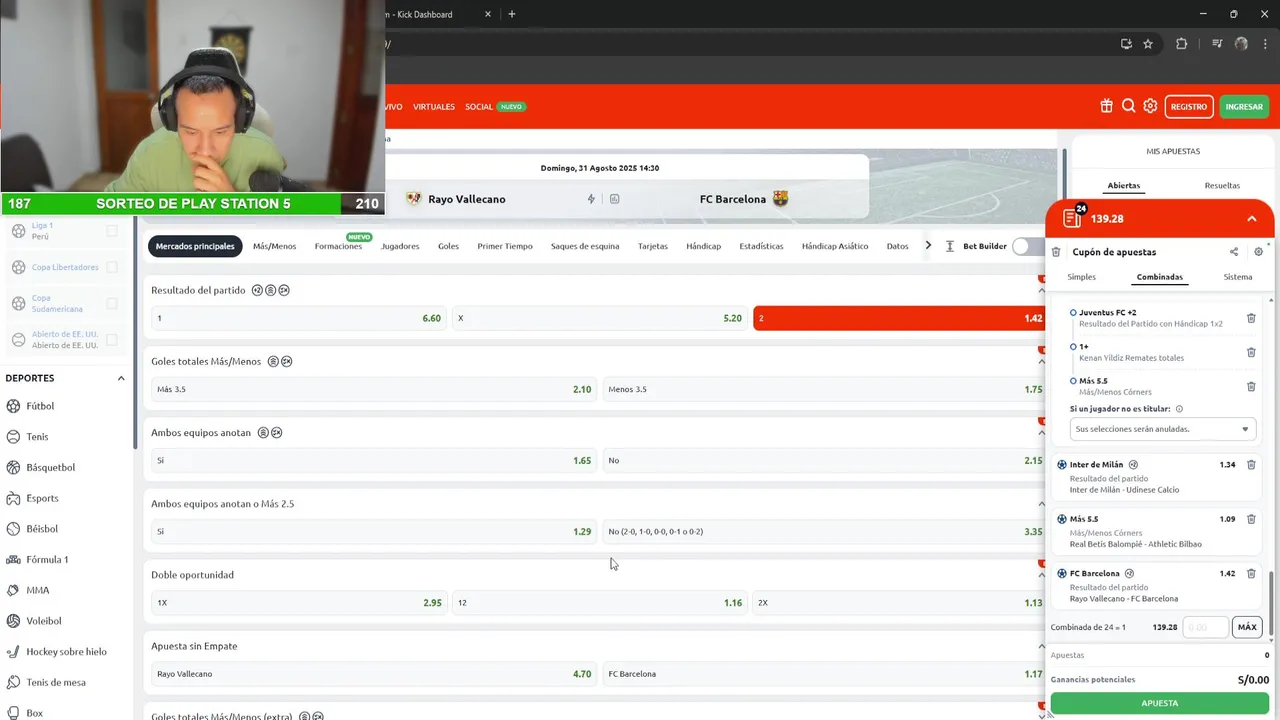The image size is (1280, 720).
Task: Click the Hockey sobre hielo icon
Action: [x=14, y=651]
